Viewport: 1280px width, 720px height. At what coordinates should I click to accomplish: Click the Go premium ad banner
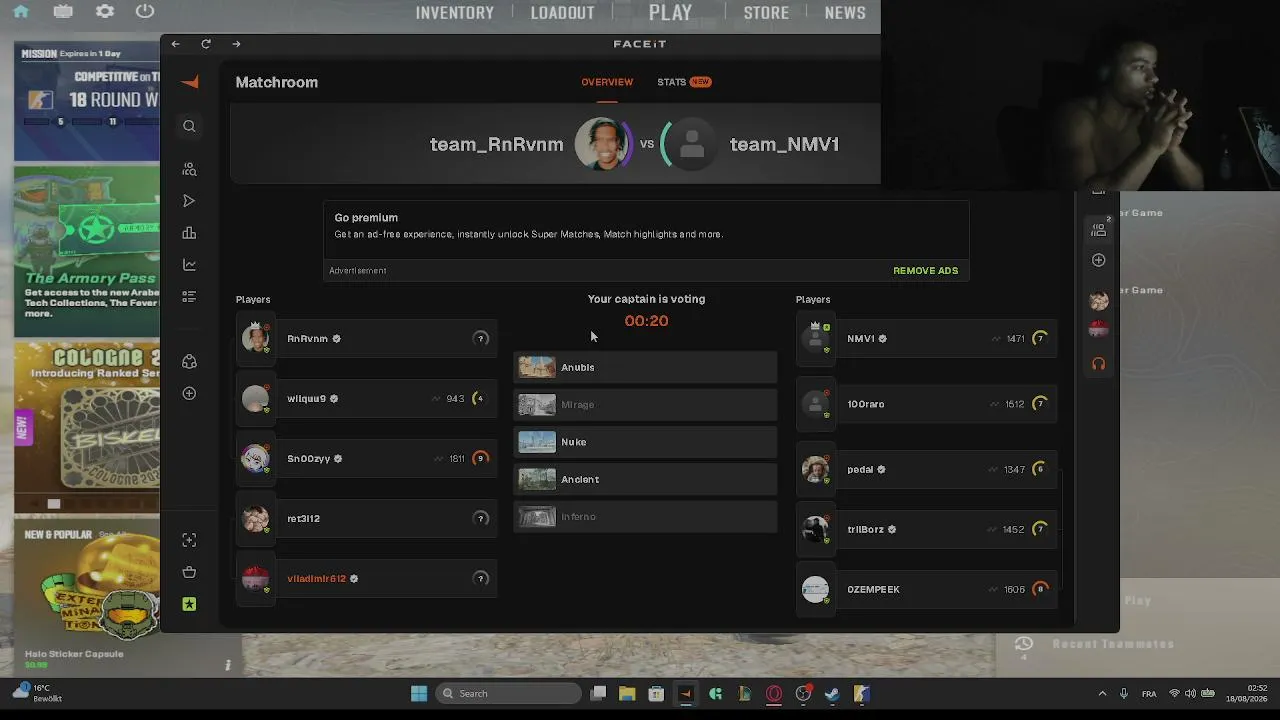(646, 240)
